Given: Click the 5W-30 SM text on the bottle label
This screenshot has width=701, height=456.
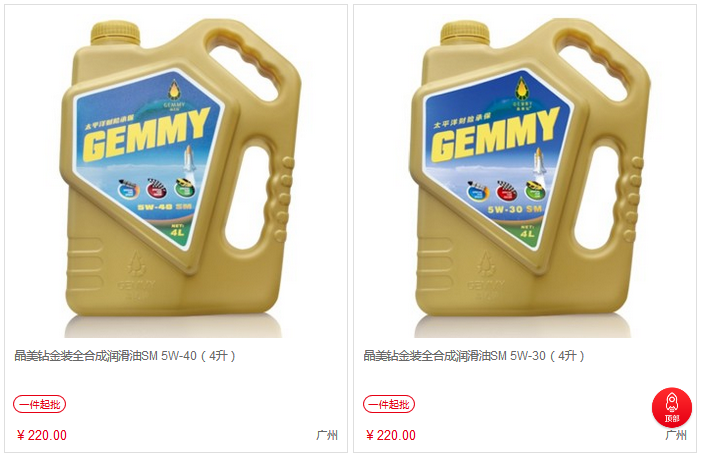Looking at the screenshot, I should [515, 209].
